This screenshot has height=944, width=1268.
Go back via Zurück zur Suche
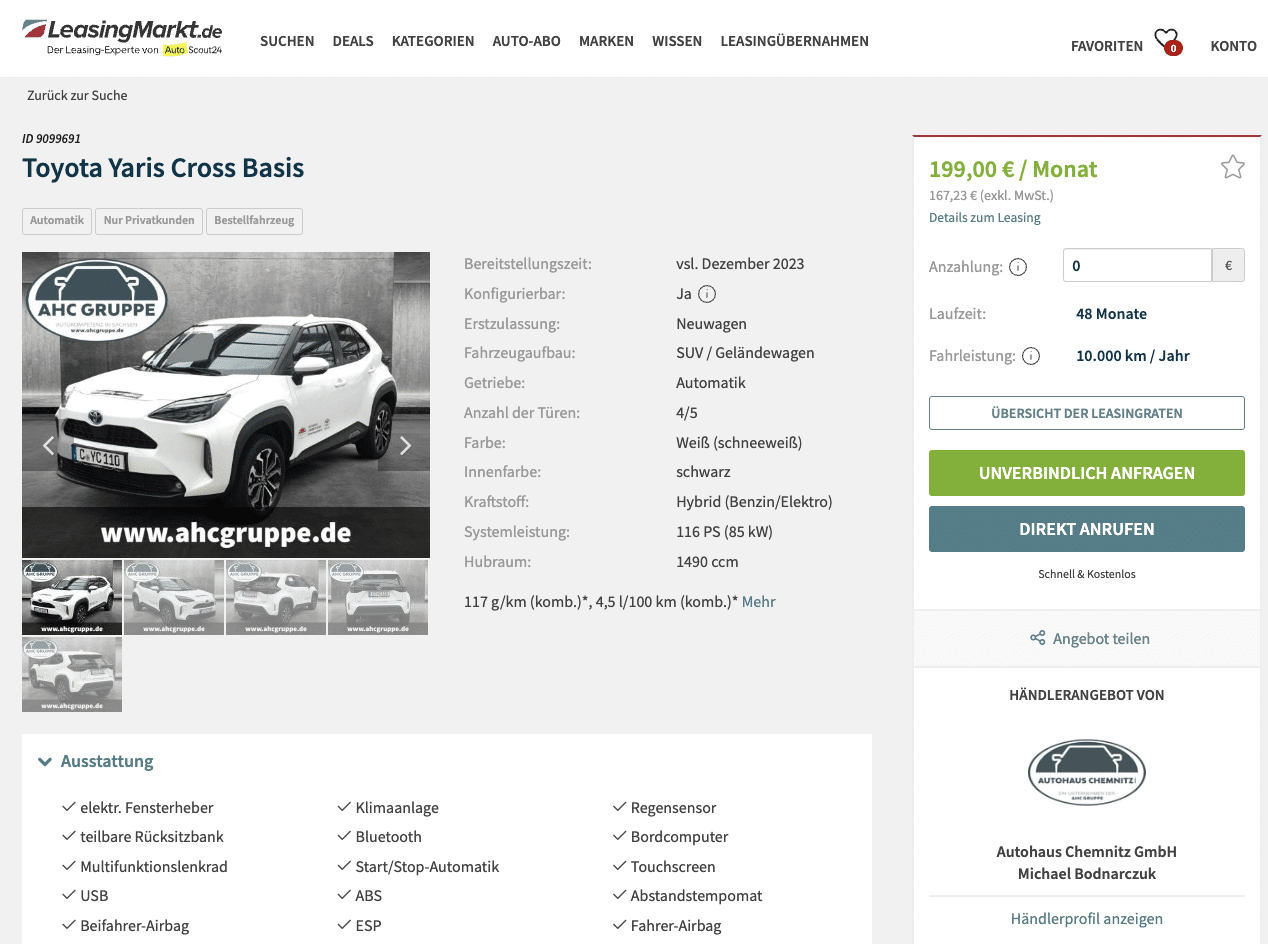click(77, 95)
